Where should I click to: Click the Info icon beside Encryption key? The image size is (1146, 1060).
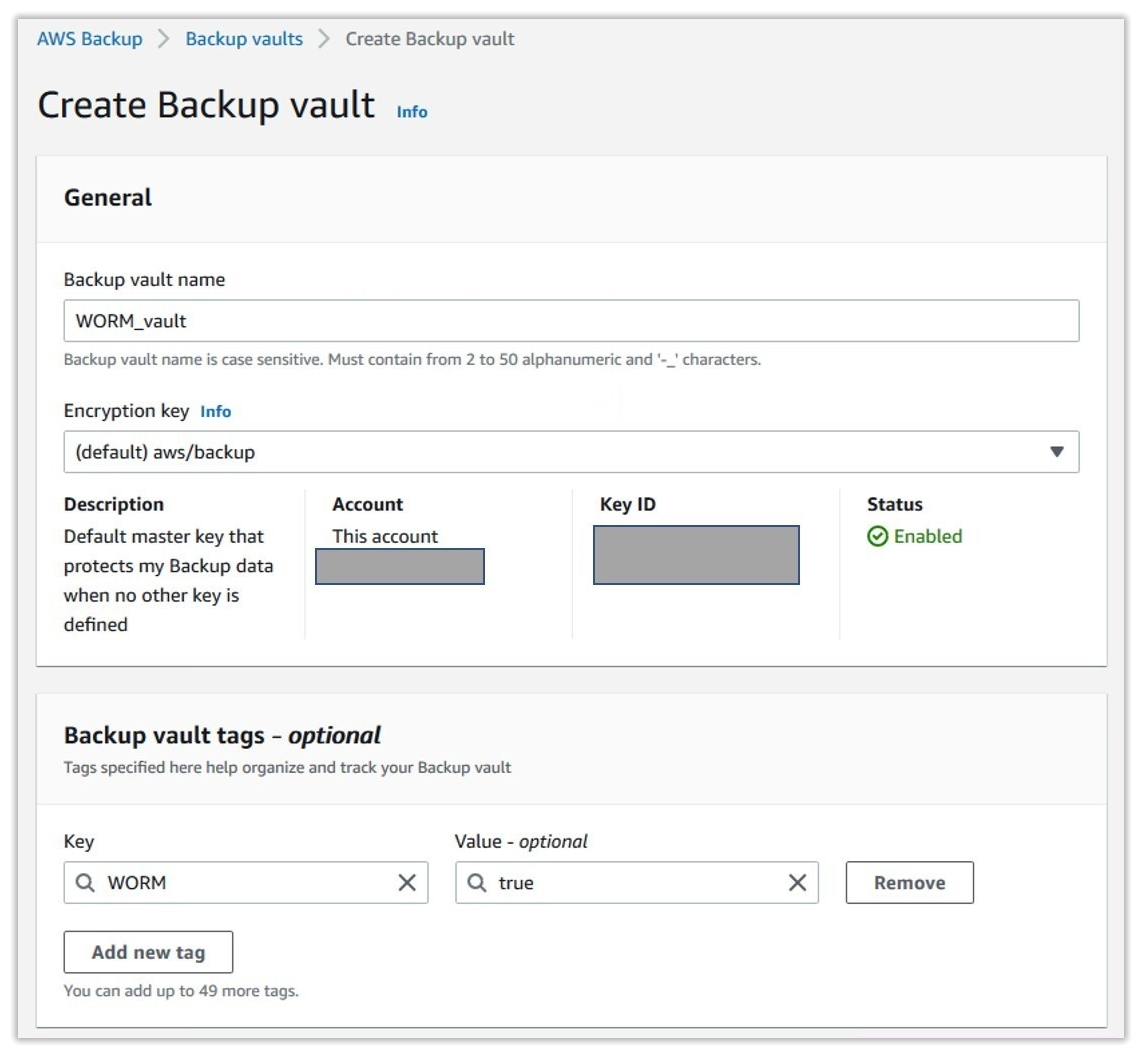click(x=216, y=411)
